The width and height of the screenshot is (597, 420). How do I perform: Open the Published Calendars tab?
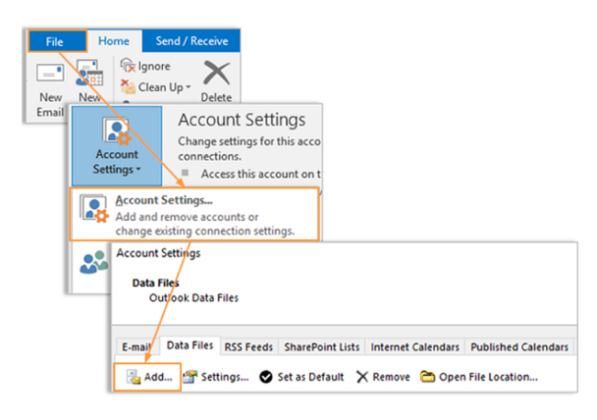point(519,347)
